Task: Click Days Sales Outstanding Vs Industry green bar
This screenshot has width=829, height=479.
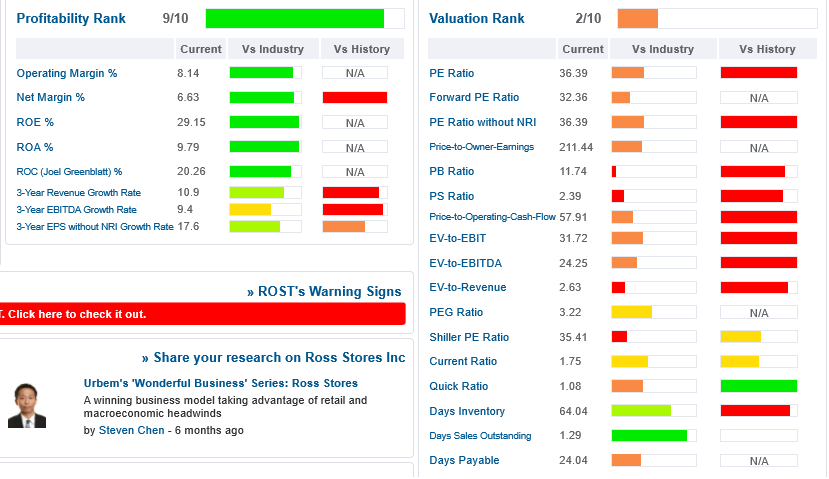Action: tap(649, 435)
